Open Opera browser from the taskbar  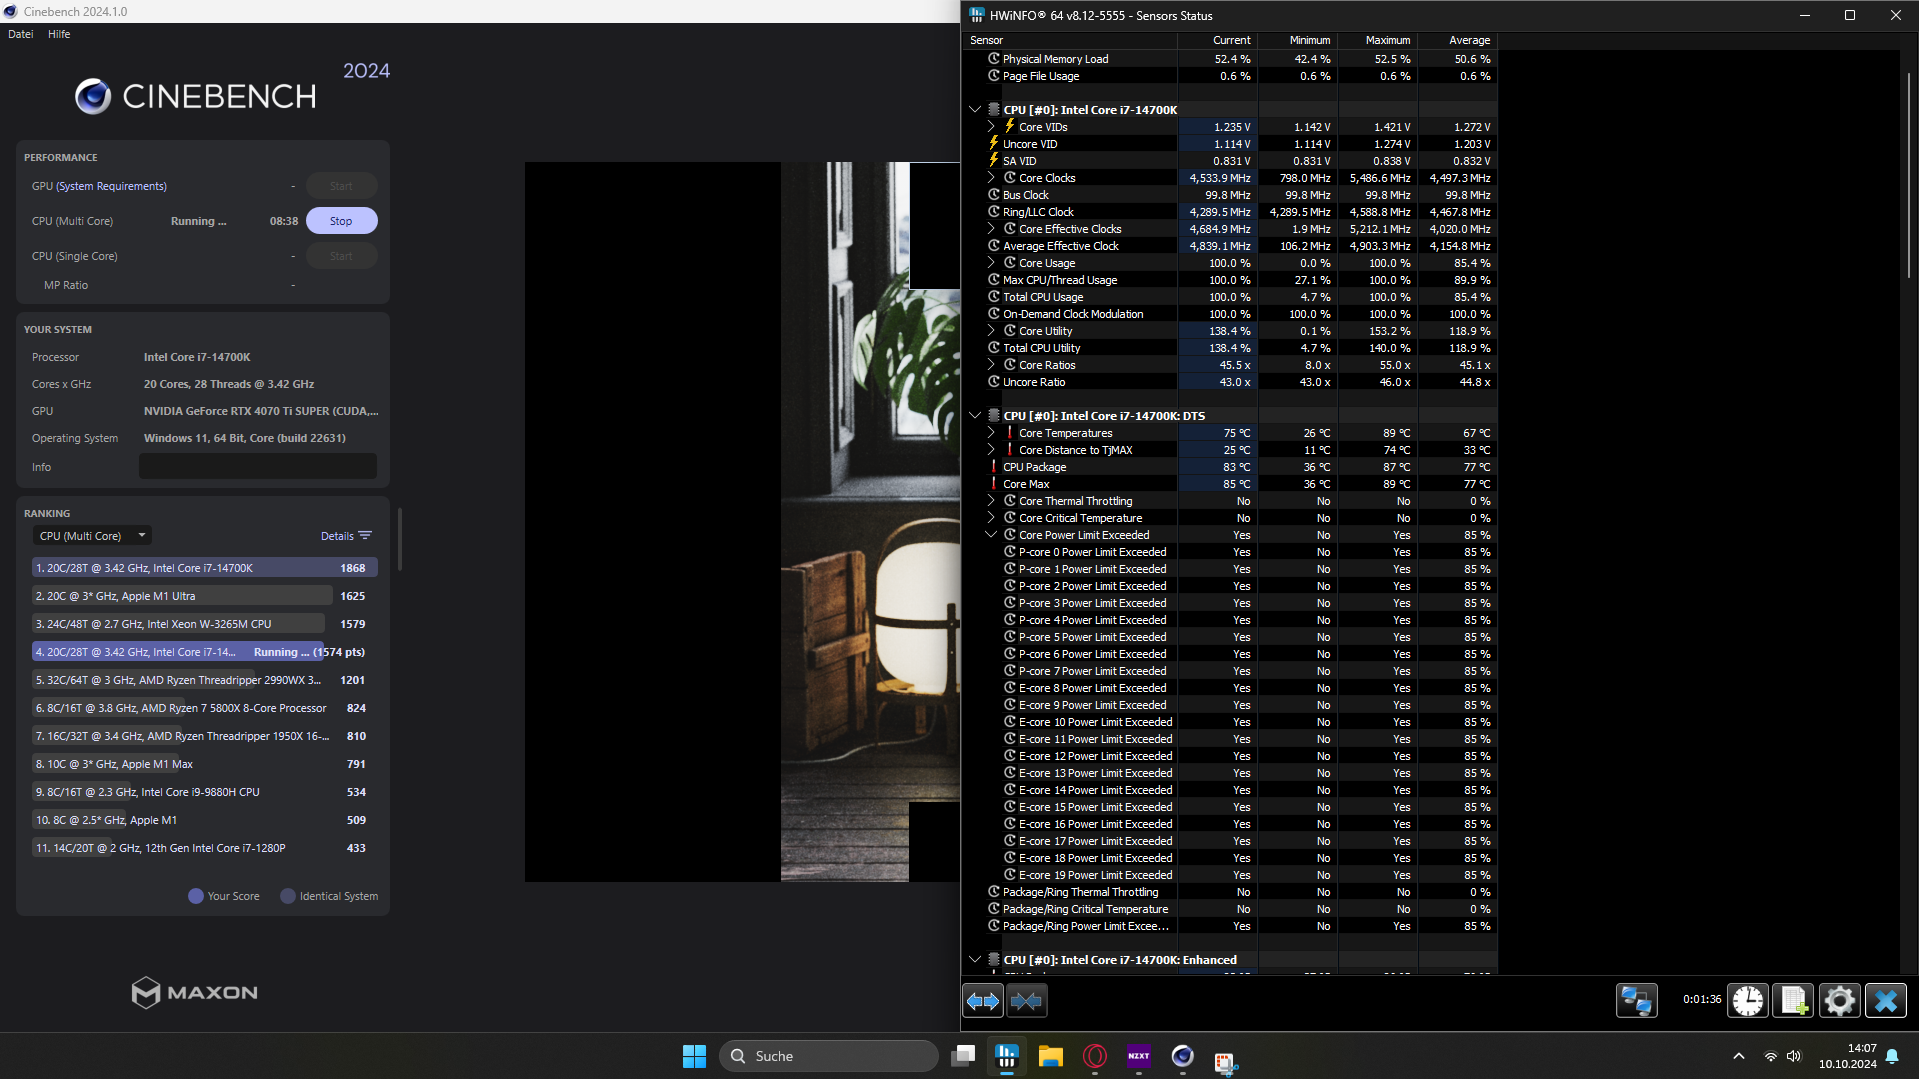(1095, 1056)
